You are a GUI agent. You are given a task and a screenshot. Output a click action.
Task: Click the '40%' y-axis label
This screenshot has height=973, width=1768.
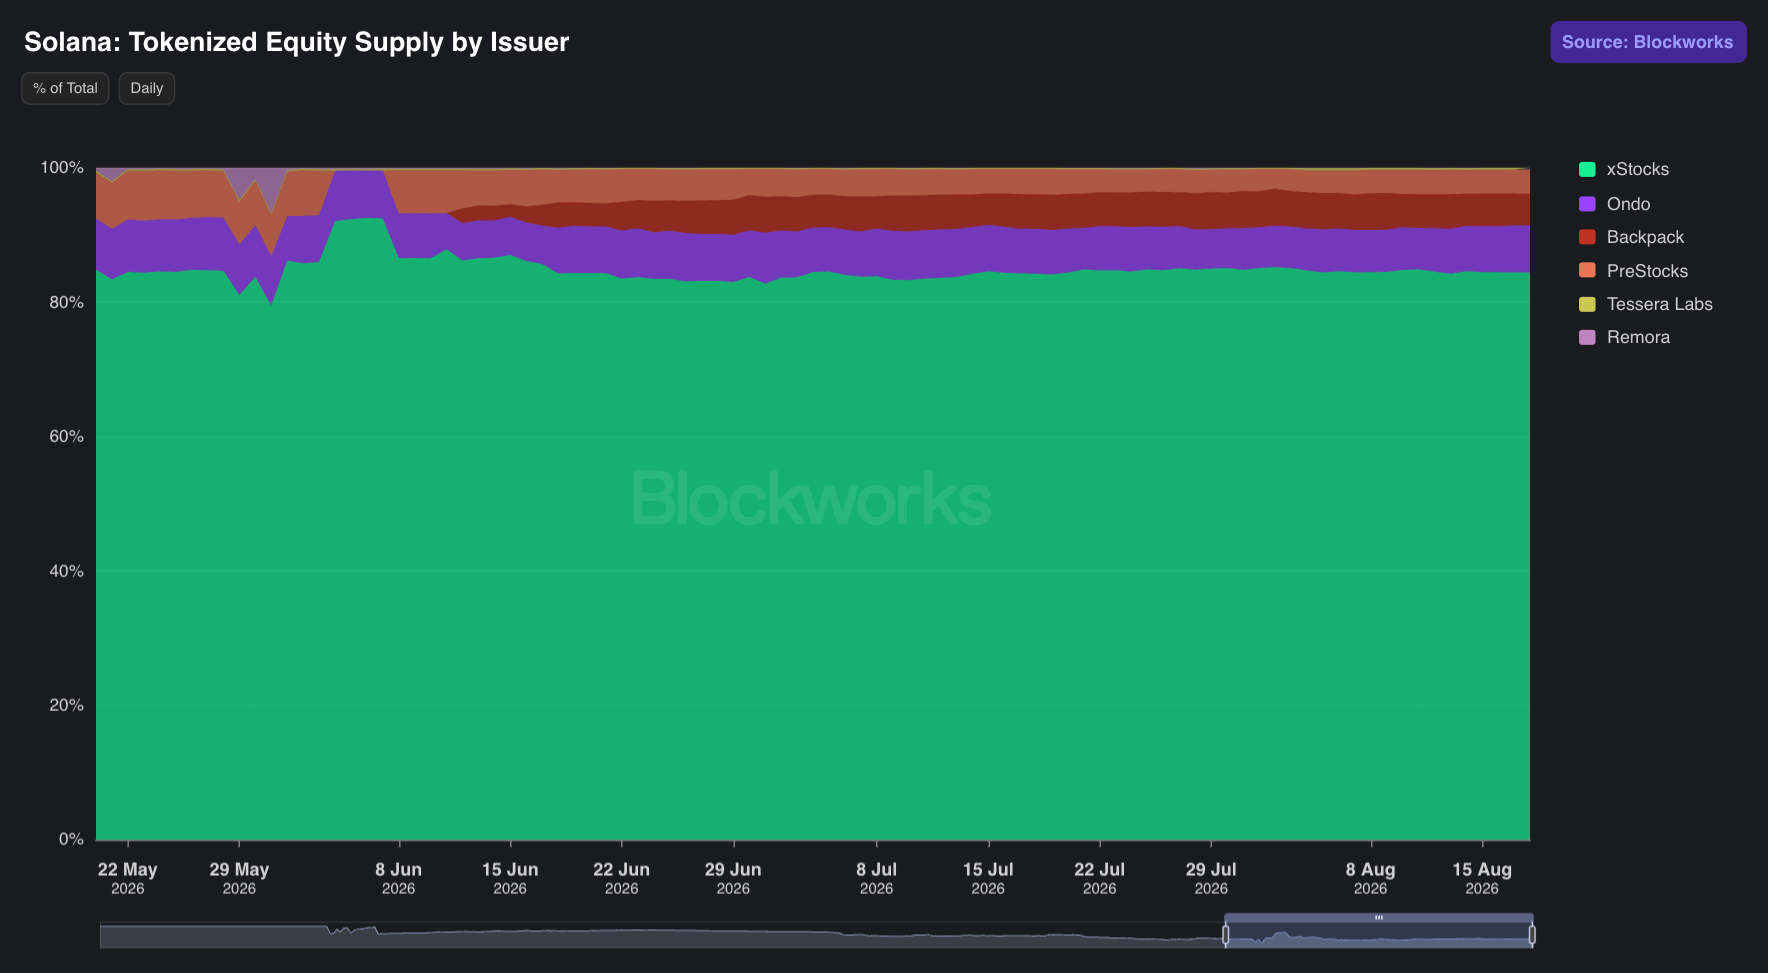pos(66,571)
